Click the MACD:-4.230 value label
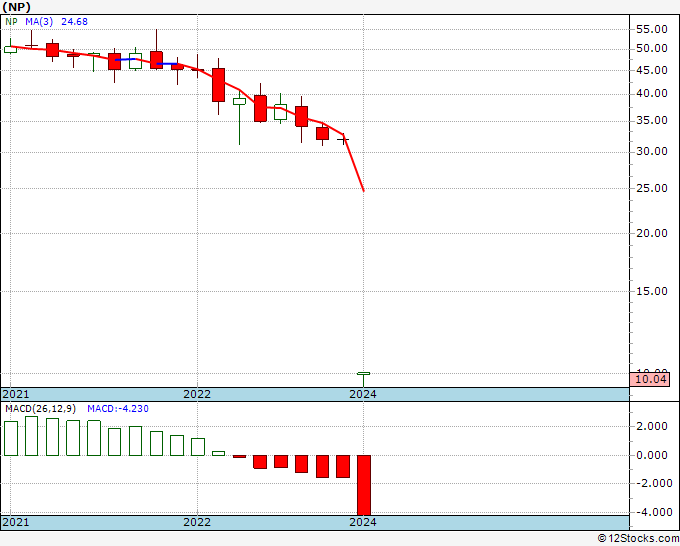Image resolution: width=680 pixels, height=546 pixels. tap(118, 409)
